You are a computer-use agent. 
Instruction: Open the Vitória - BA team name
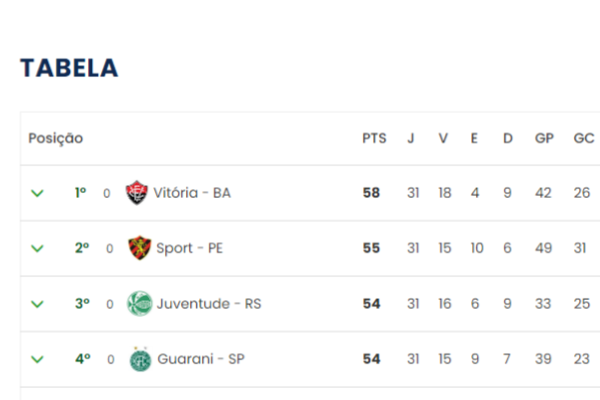[192, 193]
